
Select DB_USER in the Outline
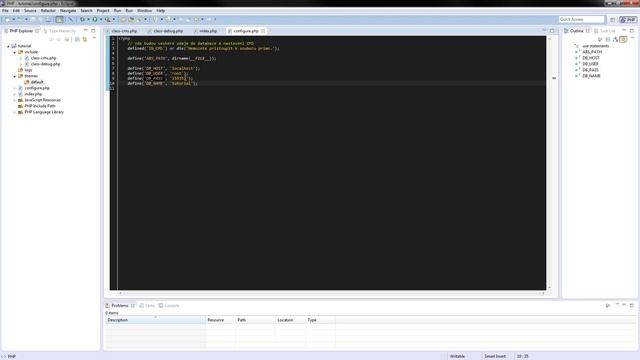(x=590, y=64)
